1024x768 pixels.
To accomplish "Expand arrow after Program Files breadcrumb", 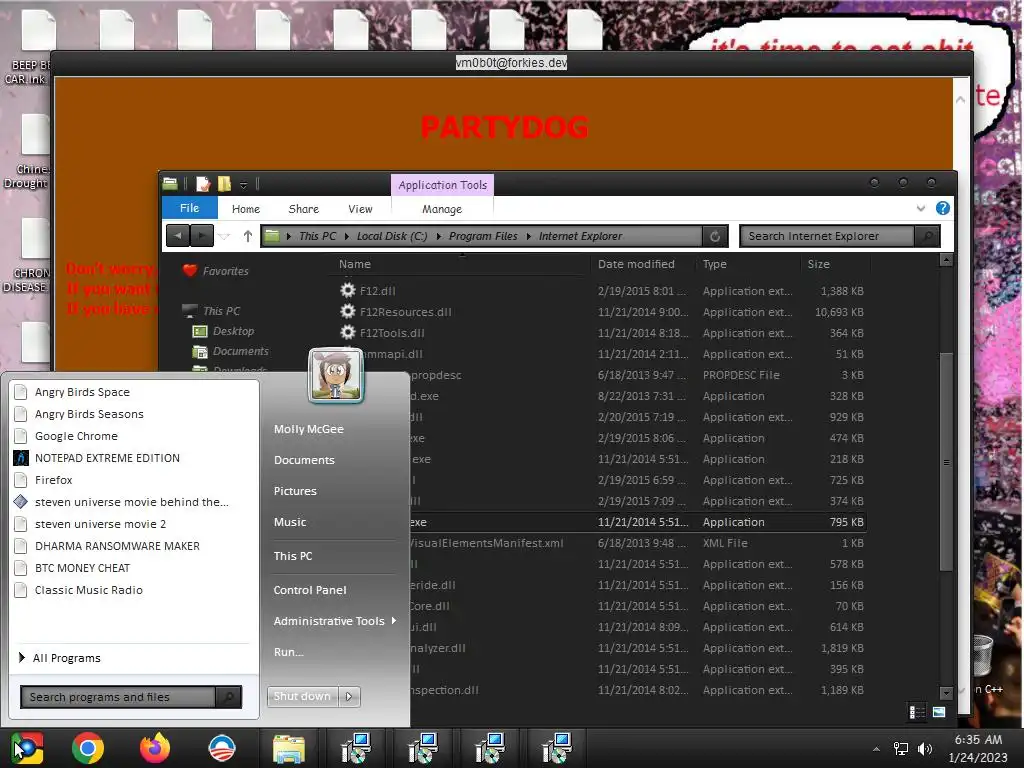I will 529,236.
